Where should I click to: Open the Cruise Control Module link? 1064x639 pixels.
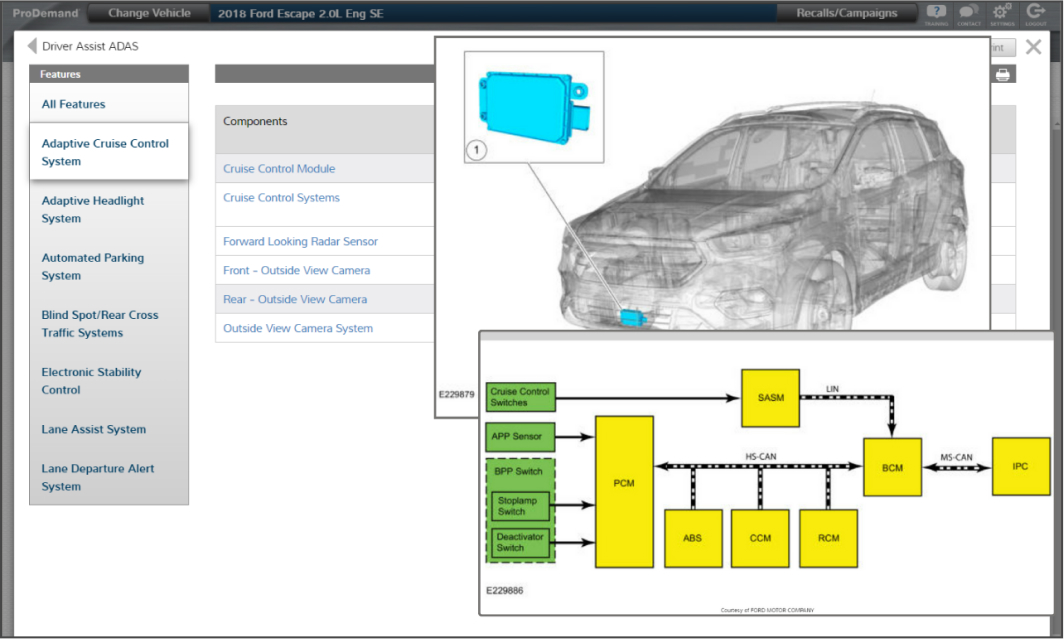point(279,169)
